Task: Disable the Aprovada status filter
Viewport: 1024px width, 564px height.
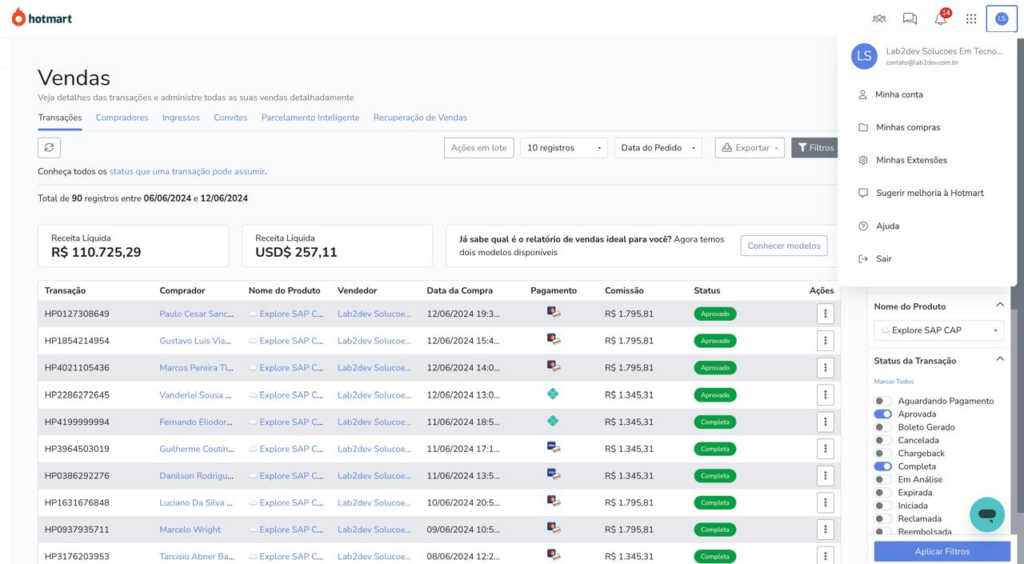Action: [883, 414]
